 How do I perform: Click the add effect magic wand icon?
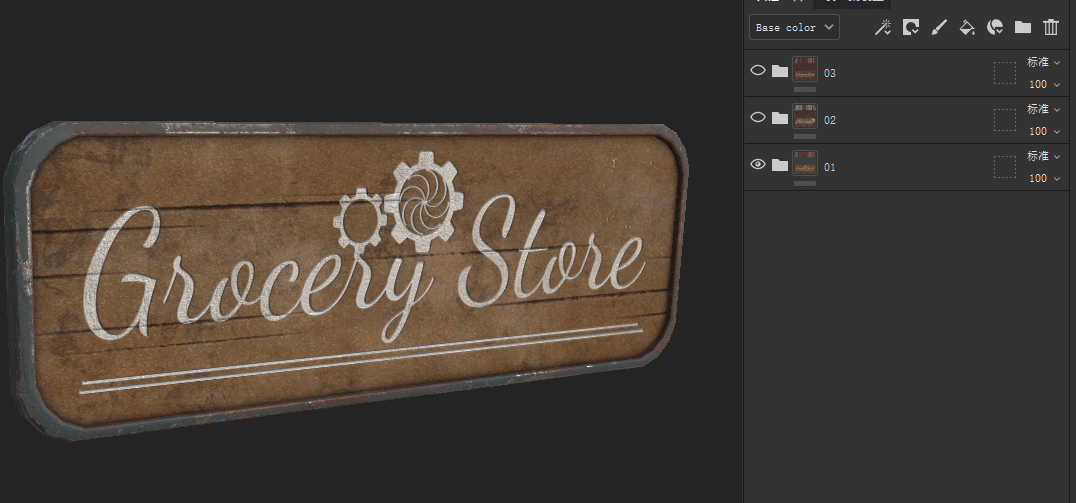pyautogui.click(x=882, y=28)
